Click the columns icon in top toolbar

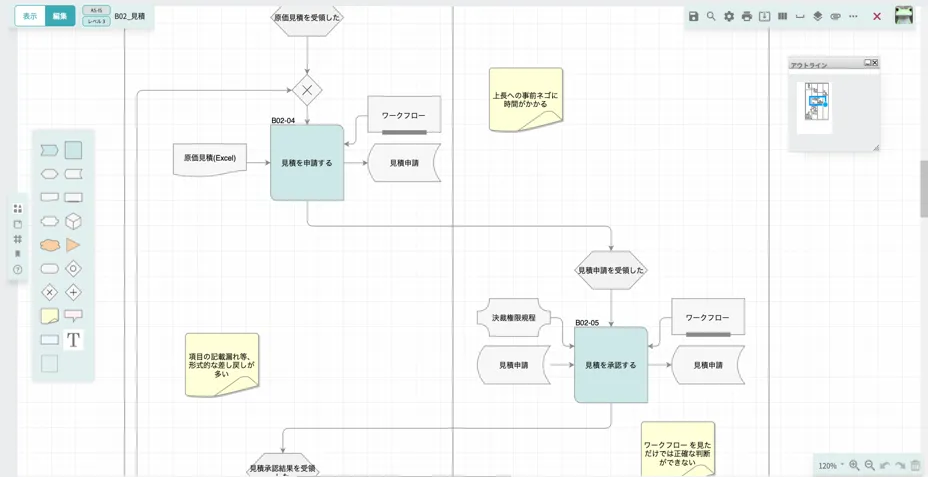782,17
